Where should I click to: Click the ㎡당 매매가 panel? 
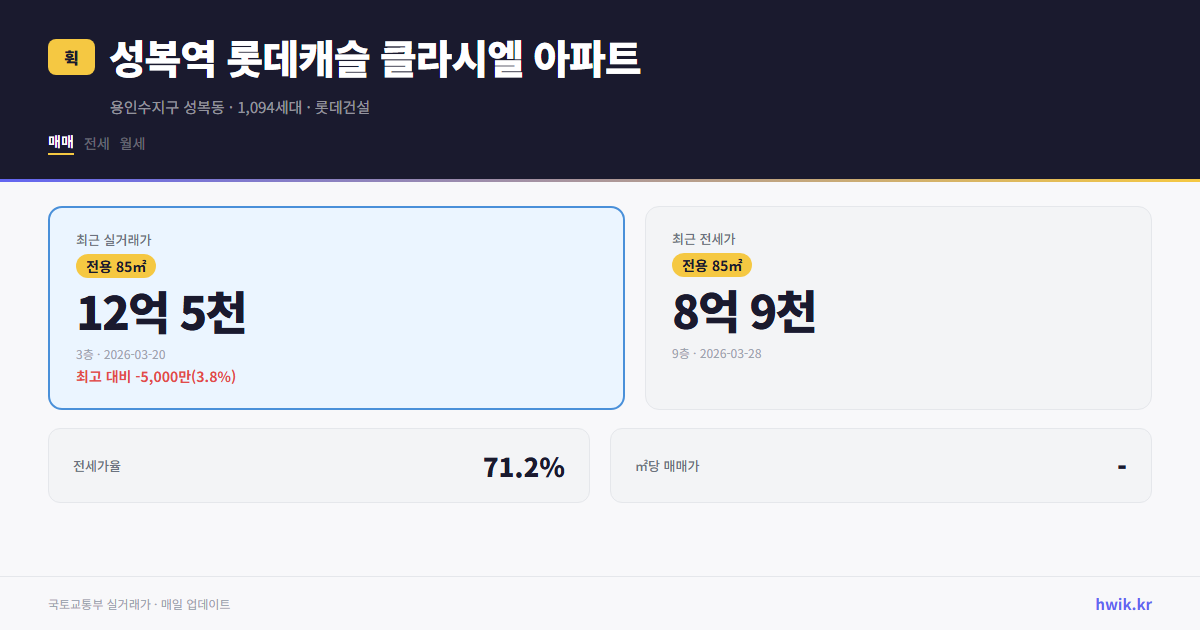coord(879,465)
